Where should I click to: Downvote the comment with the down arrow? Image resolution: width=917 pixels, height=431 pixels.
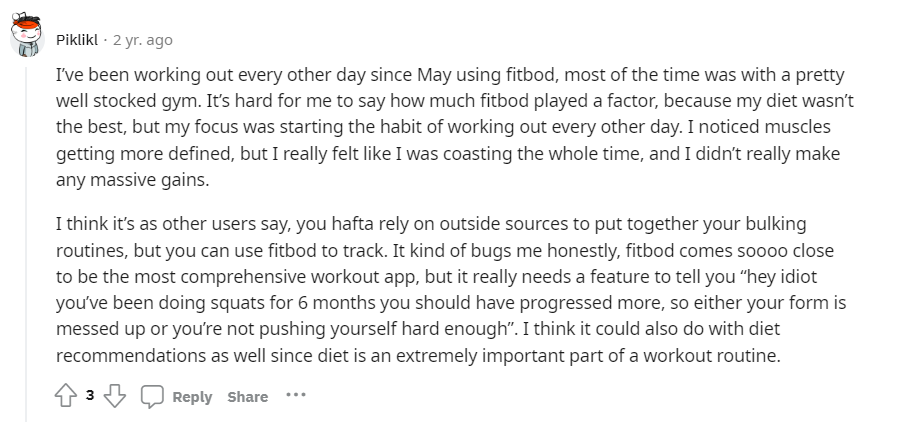point(115,396)
